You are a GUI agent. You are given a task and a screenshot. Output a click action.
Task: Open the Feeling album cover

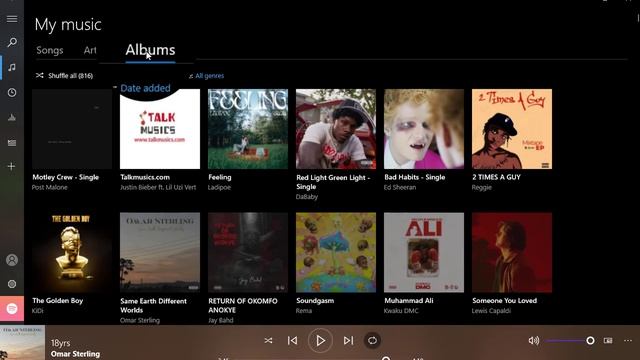tap(248, 129)
